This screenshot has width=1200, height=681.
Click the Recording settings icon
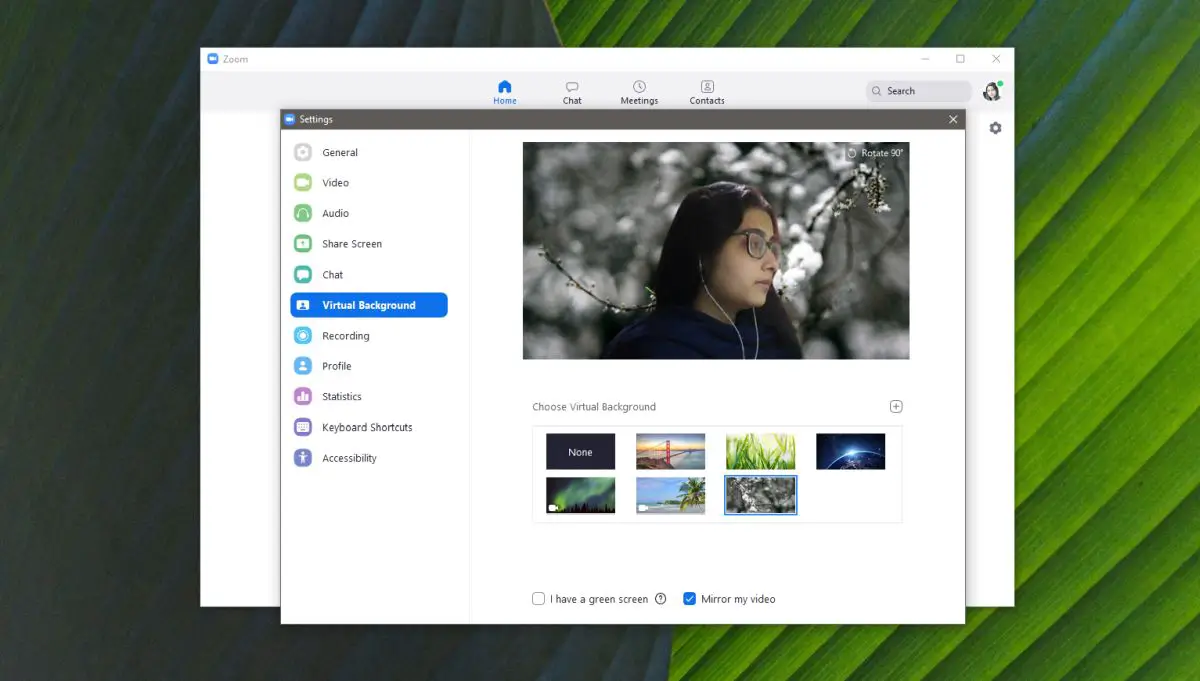(303, 336)
